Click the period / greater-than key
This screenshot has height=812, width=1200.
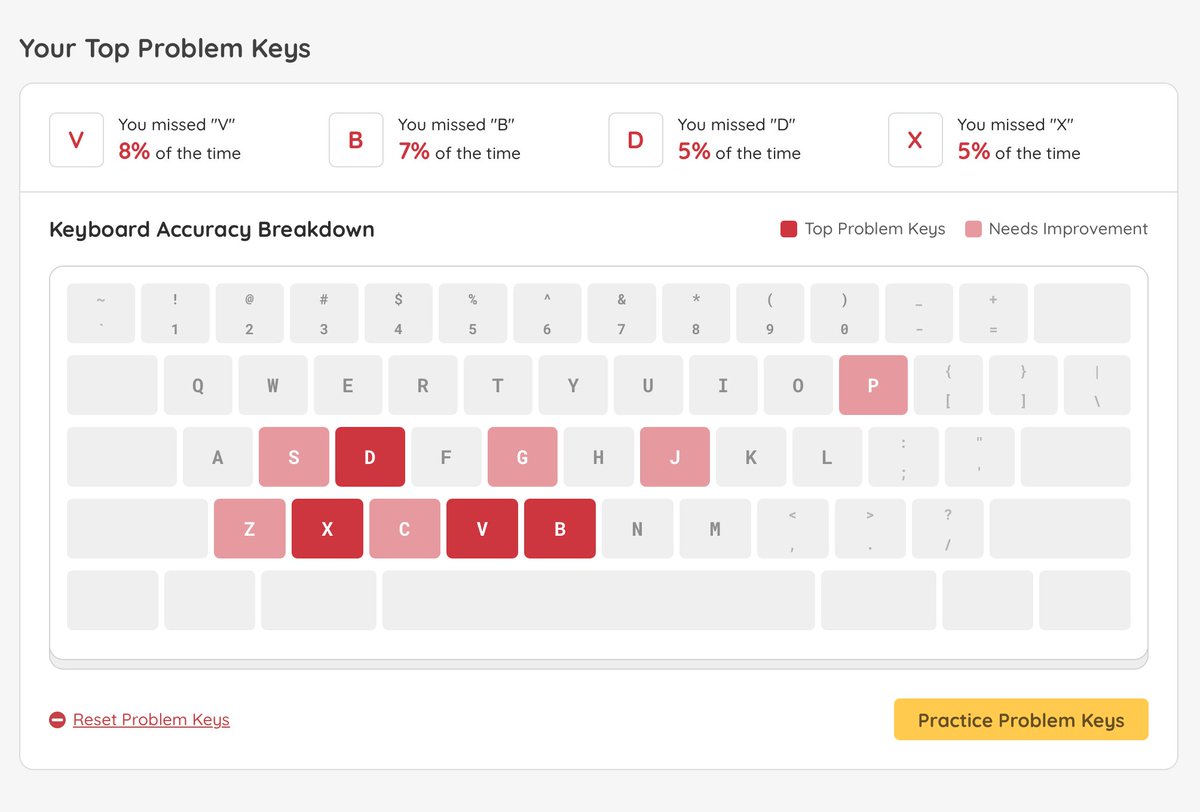pos(870,529)
